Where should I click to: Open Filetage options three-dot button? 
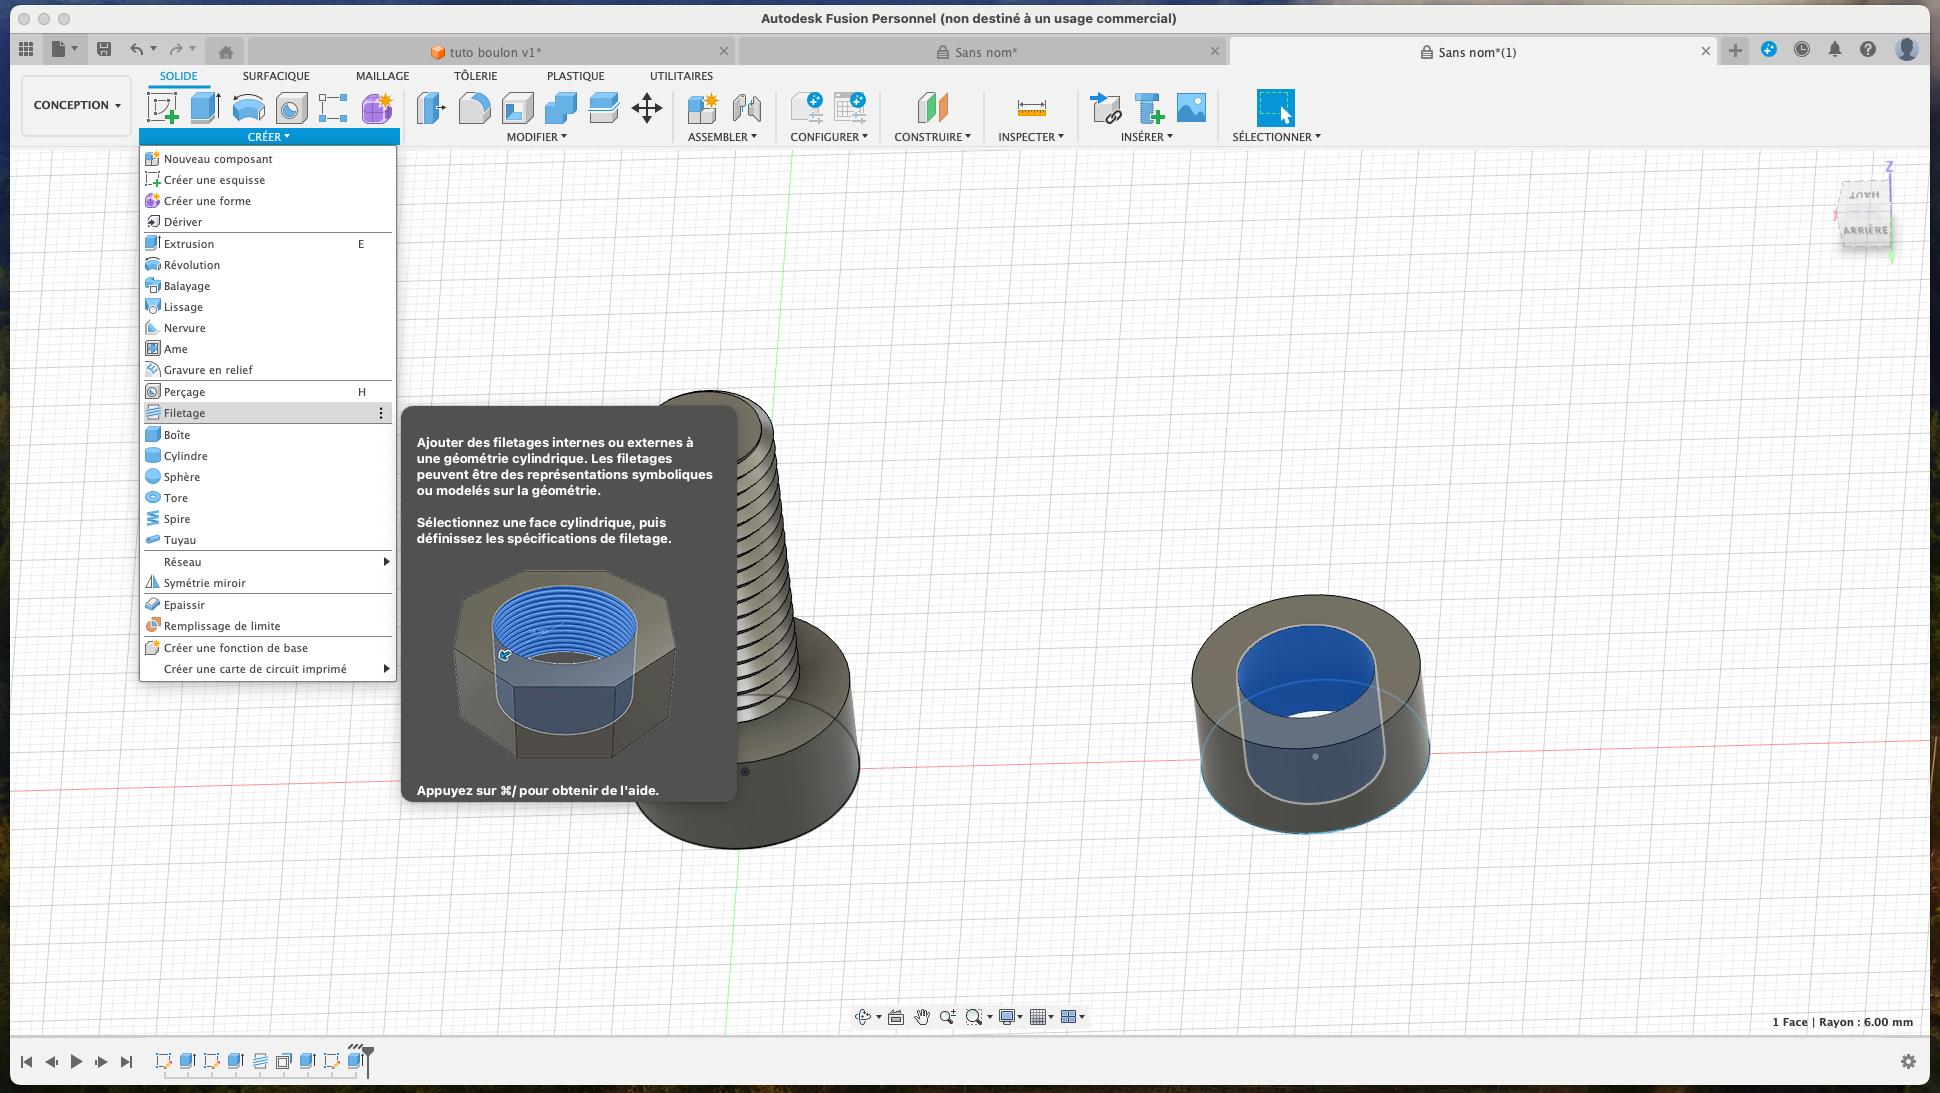[x=381, y=413]
